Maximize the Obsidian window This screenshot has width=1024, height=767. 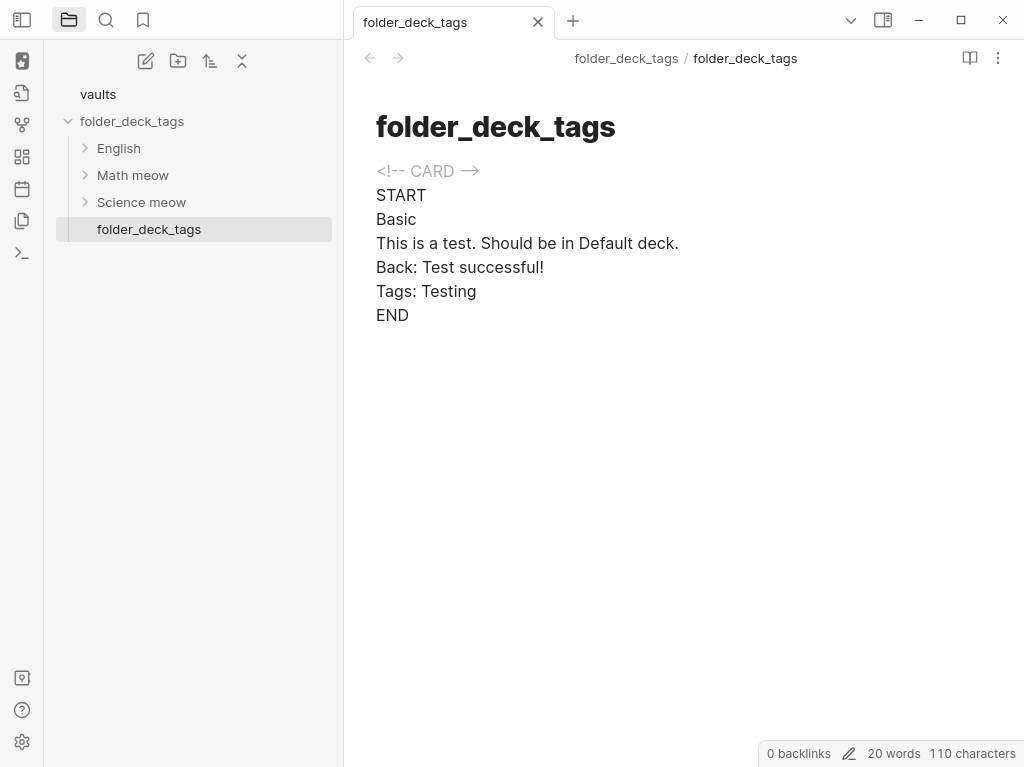pos(961,20)
